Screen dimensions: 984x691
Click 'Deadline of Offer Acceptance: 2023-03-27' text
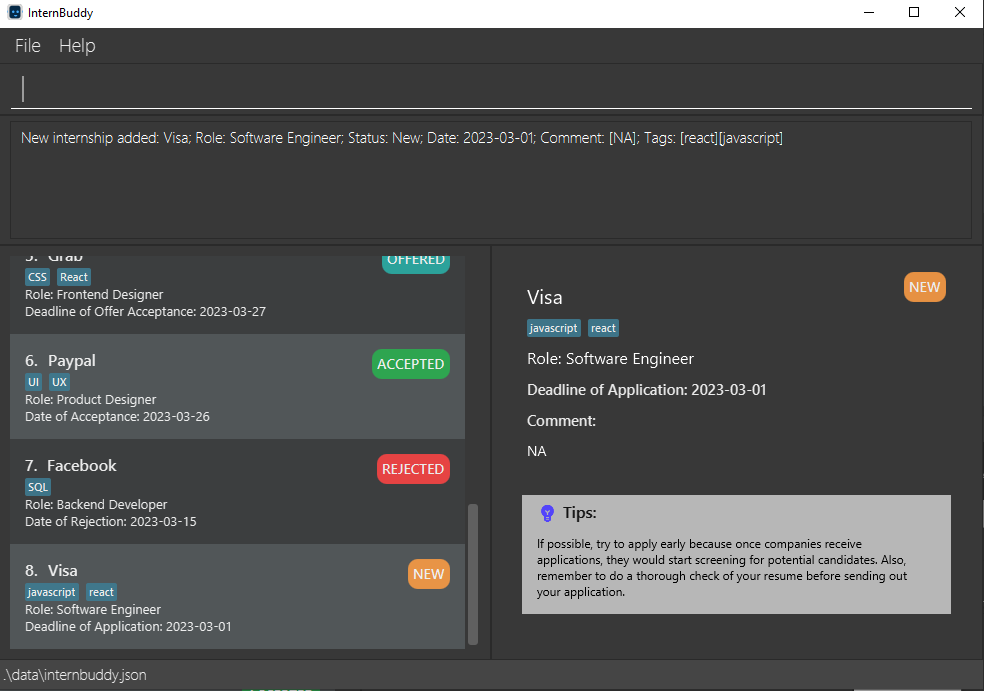146,311
